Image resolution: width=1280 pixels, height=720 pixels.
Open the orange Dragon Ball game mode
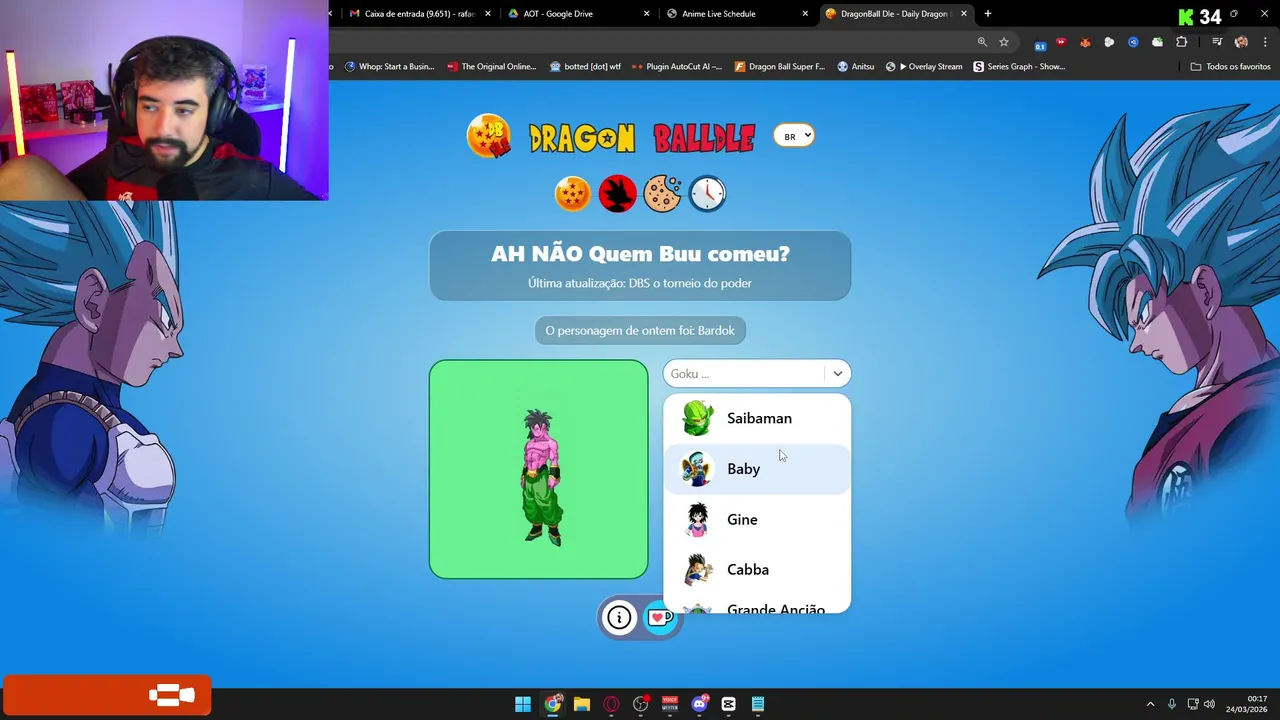point(573,193)
